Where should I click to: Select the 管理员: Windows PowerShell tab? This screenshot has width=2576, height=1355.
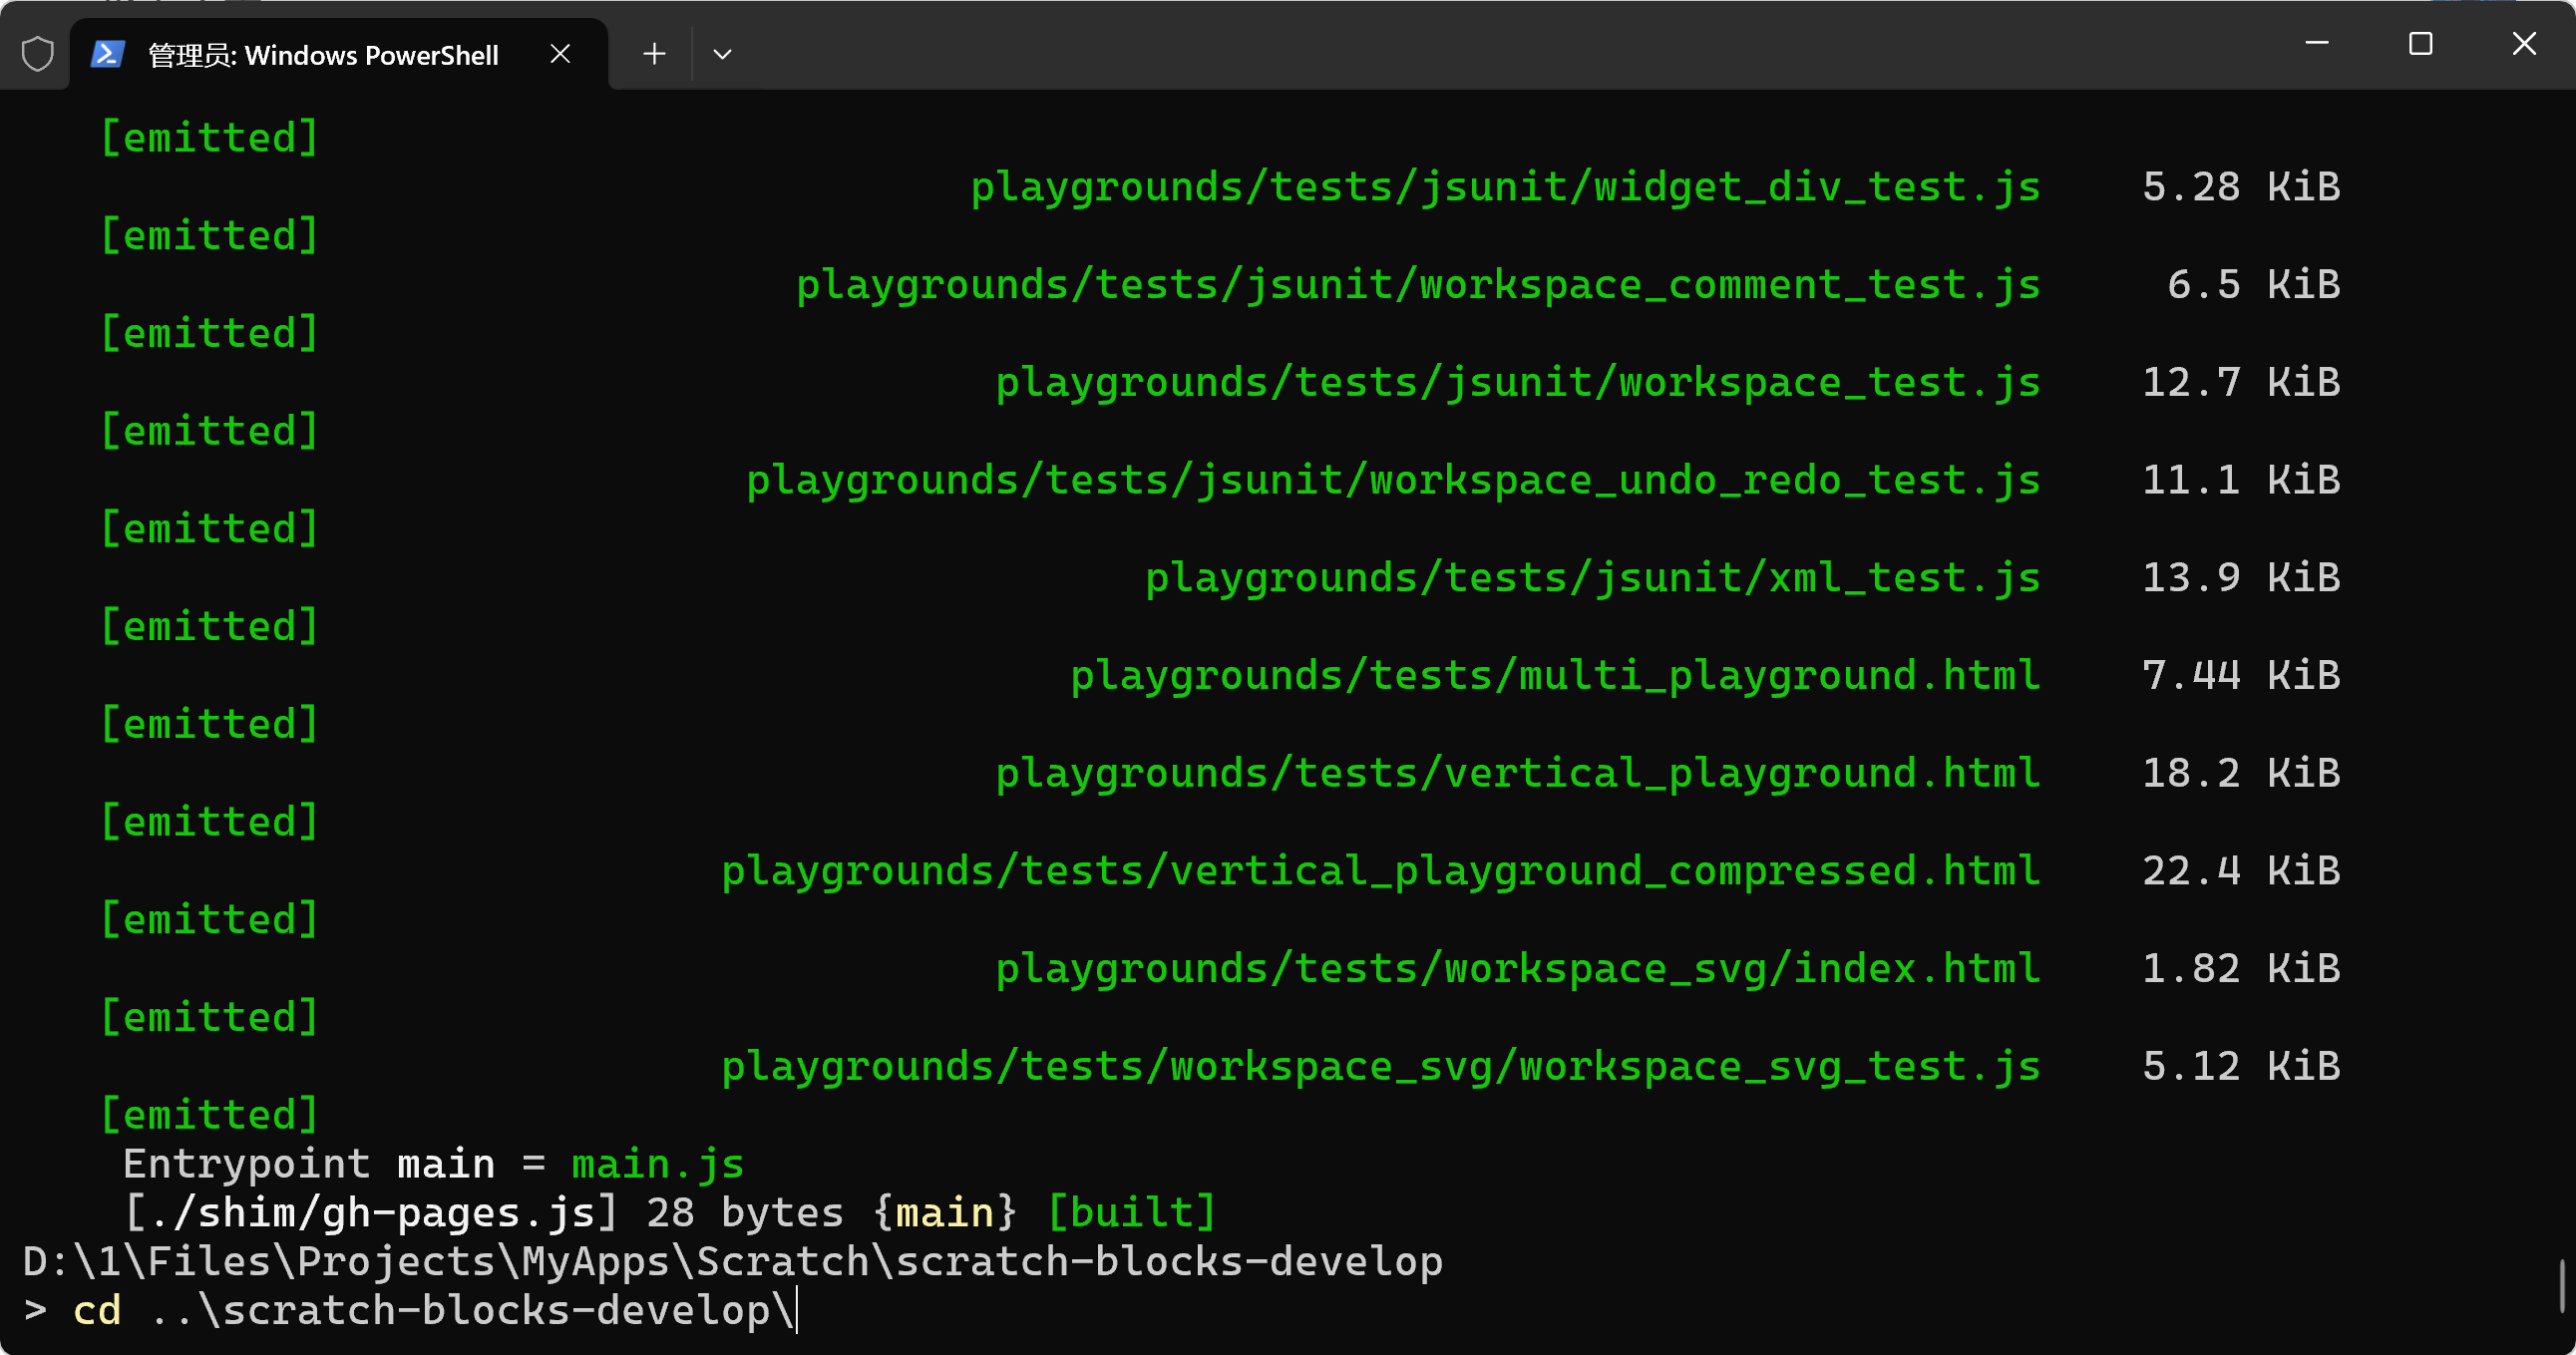pyautogui.click(x=322, y=55)
